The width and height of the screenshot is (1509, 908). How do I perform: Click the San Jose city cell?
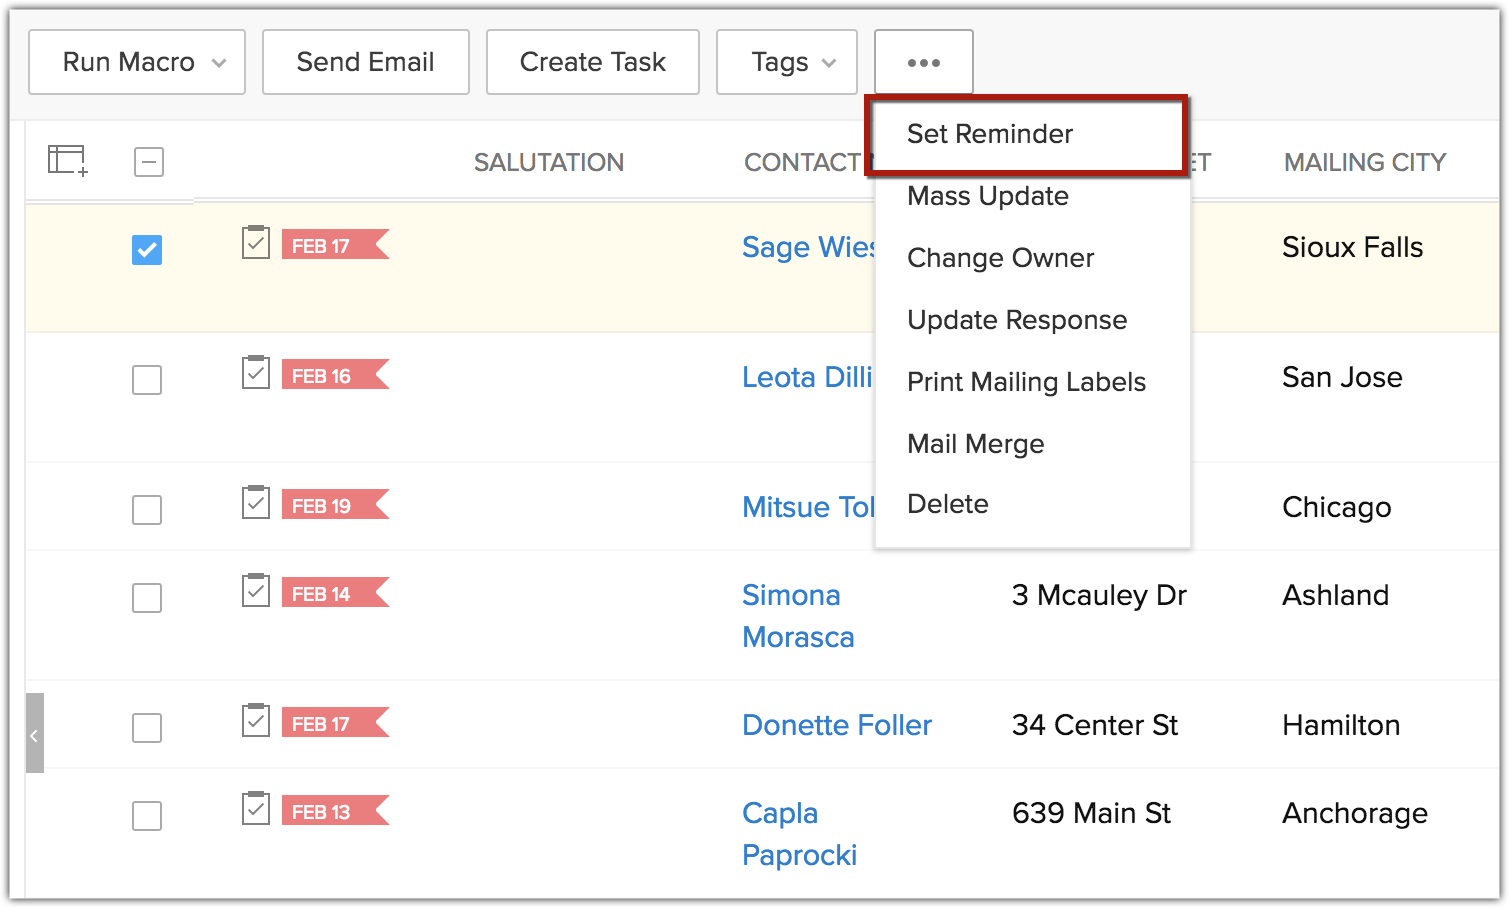1342,377
